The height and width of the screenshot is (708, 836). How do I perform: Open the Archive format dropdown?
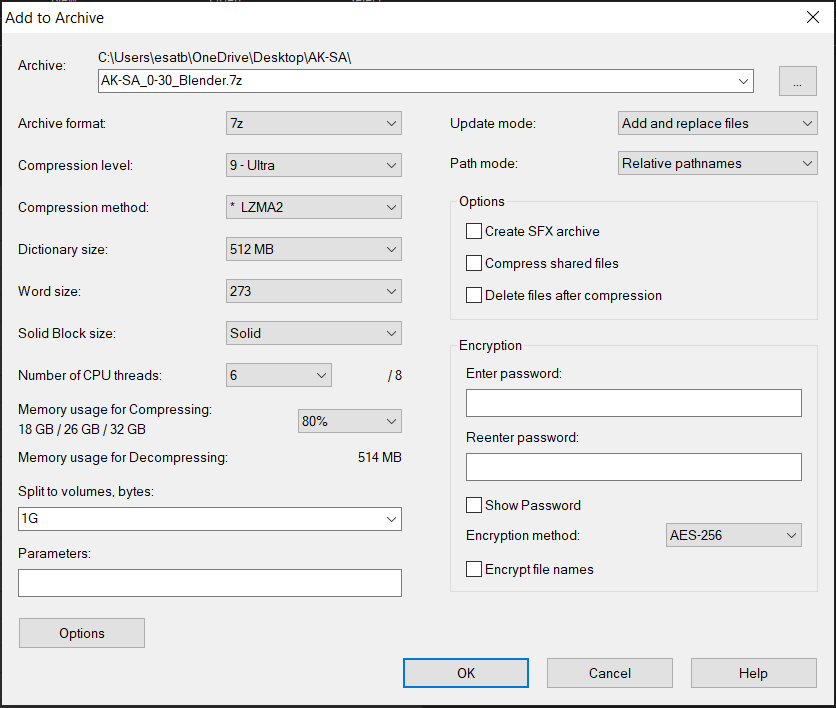[314, 124]
